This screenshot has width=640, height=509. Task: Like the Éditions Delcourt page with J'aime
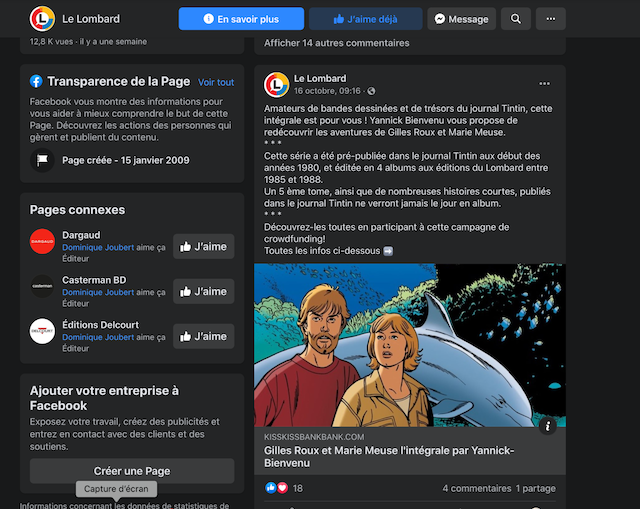pyautogui.click(x=204, y=336)
